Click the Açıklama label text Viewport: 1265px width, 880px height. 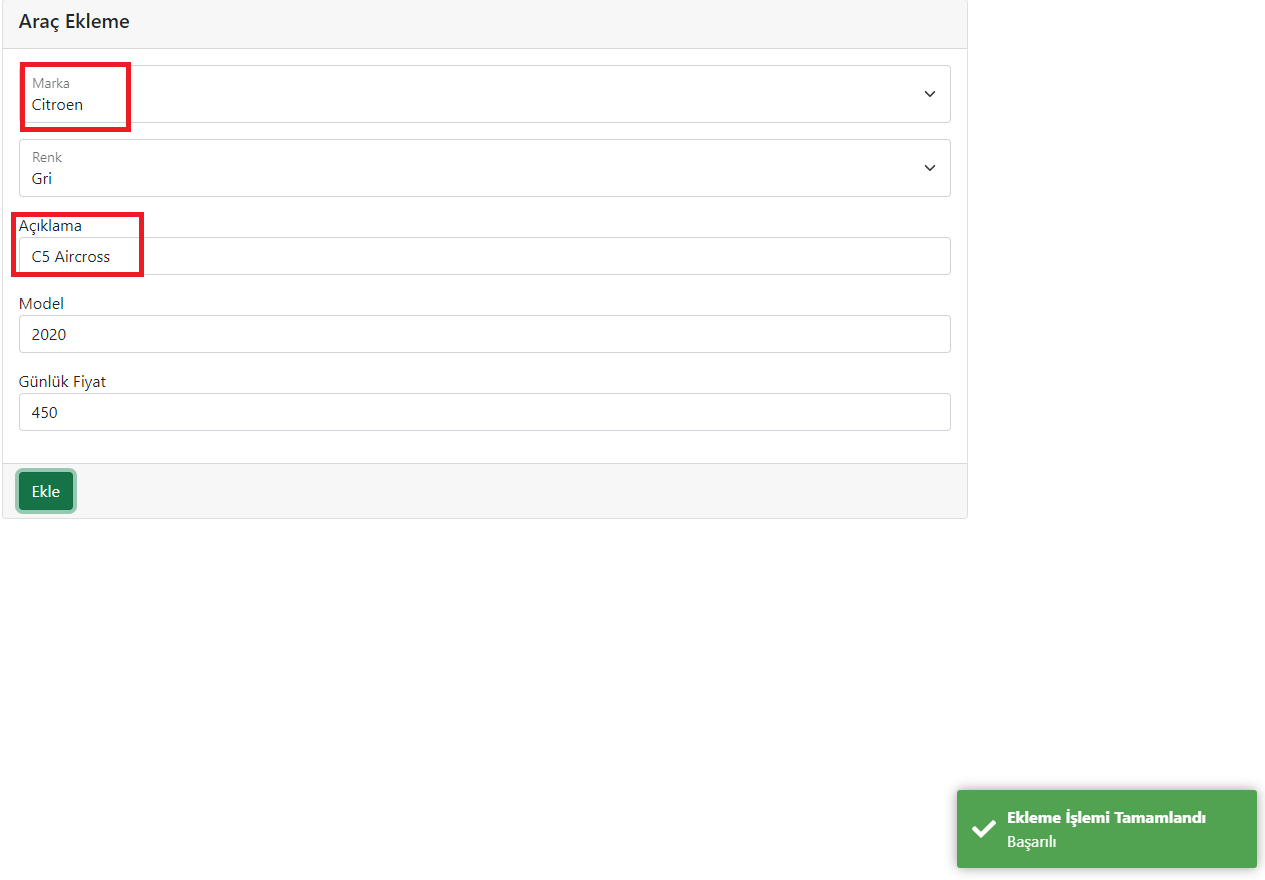[51, 225]
